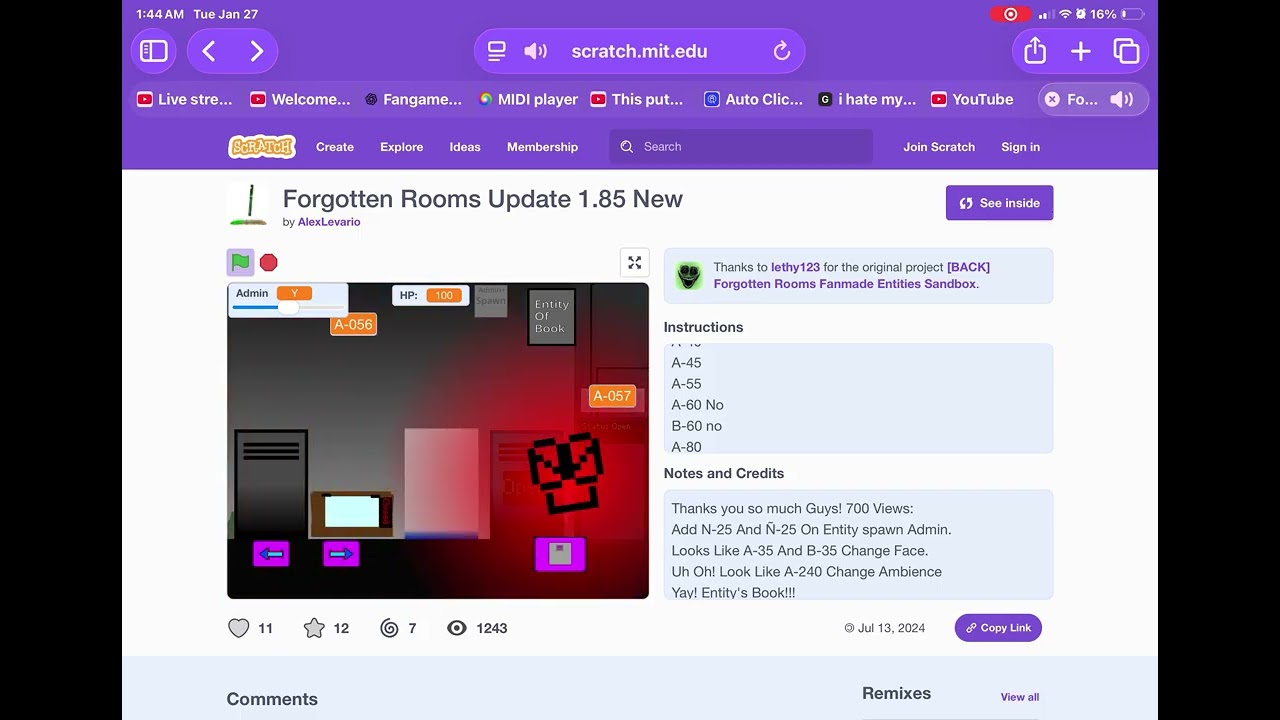Love the project with heart icon

(x=238, y=628)
